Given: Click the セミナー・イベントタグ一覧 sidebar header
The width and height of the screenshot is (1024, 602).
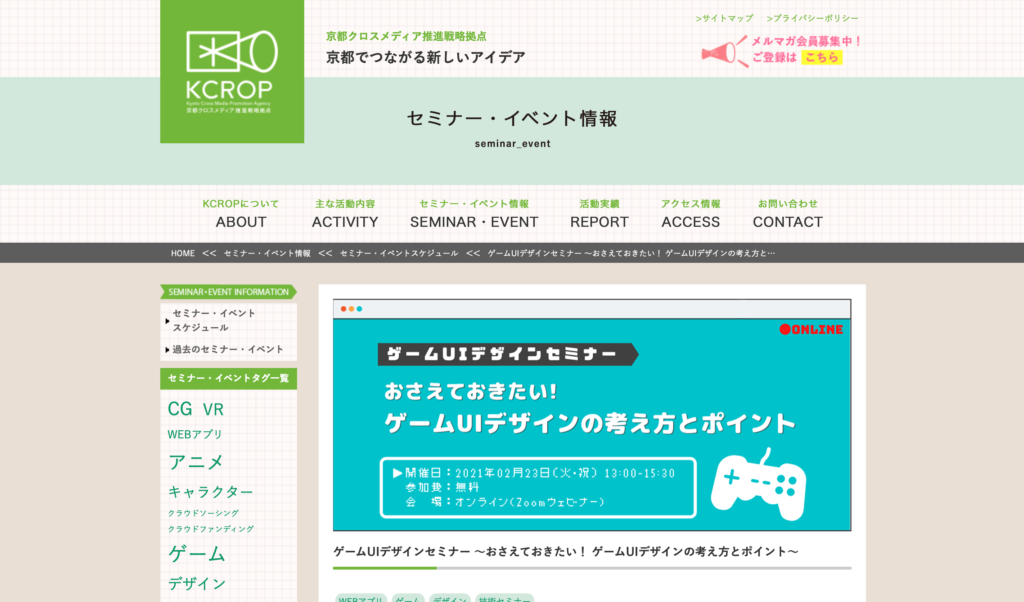Looking at the screenshot, I should [229, 379].
